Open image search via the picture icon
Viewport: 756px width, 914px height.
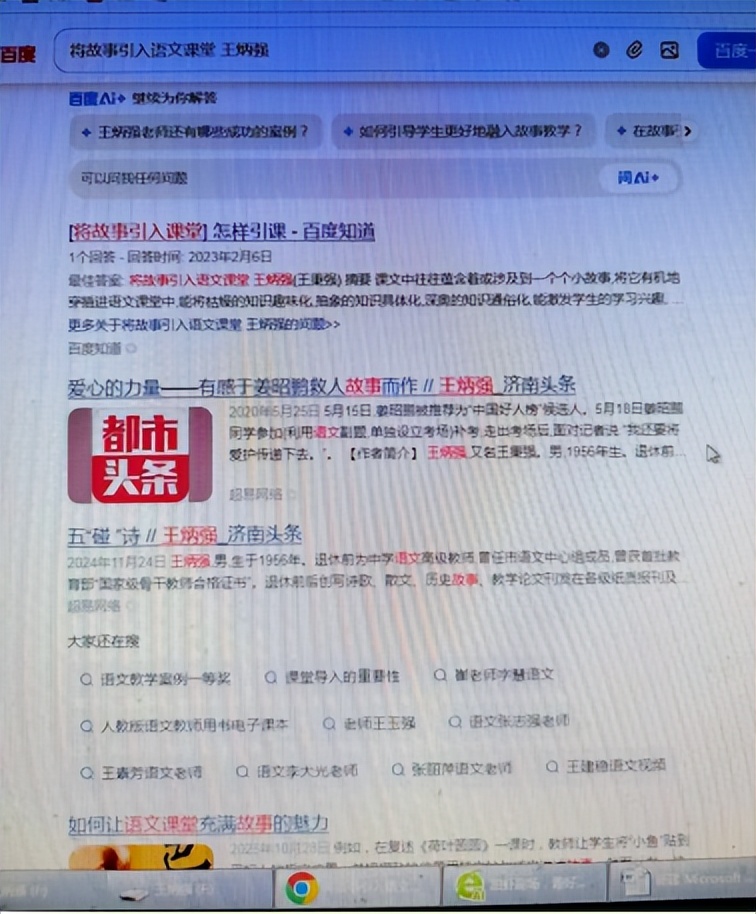pos(669,50)
